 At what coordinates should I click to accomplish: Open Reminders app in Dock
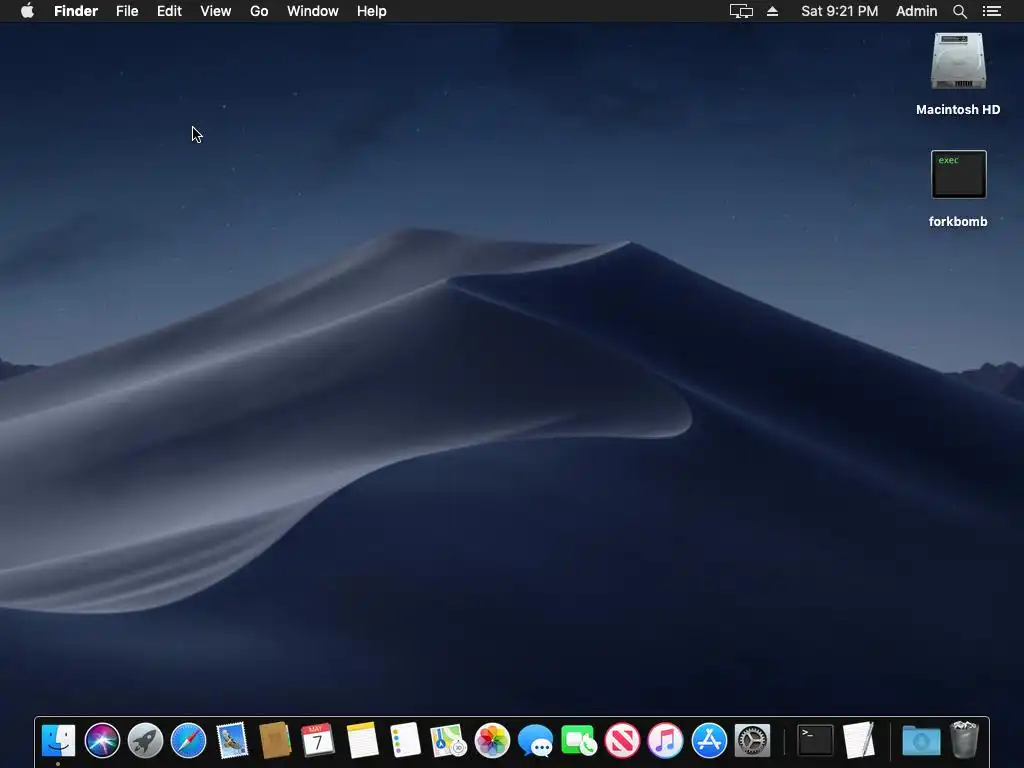click(x=405, y=741)
